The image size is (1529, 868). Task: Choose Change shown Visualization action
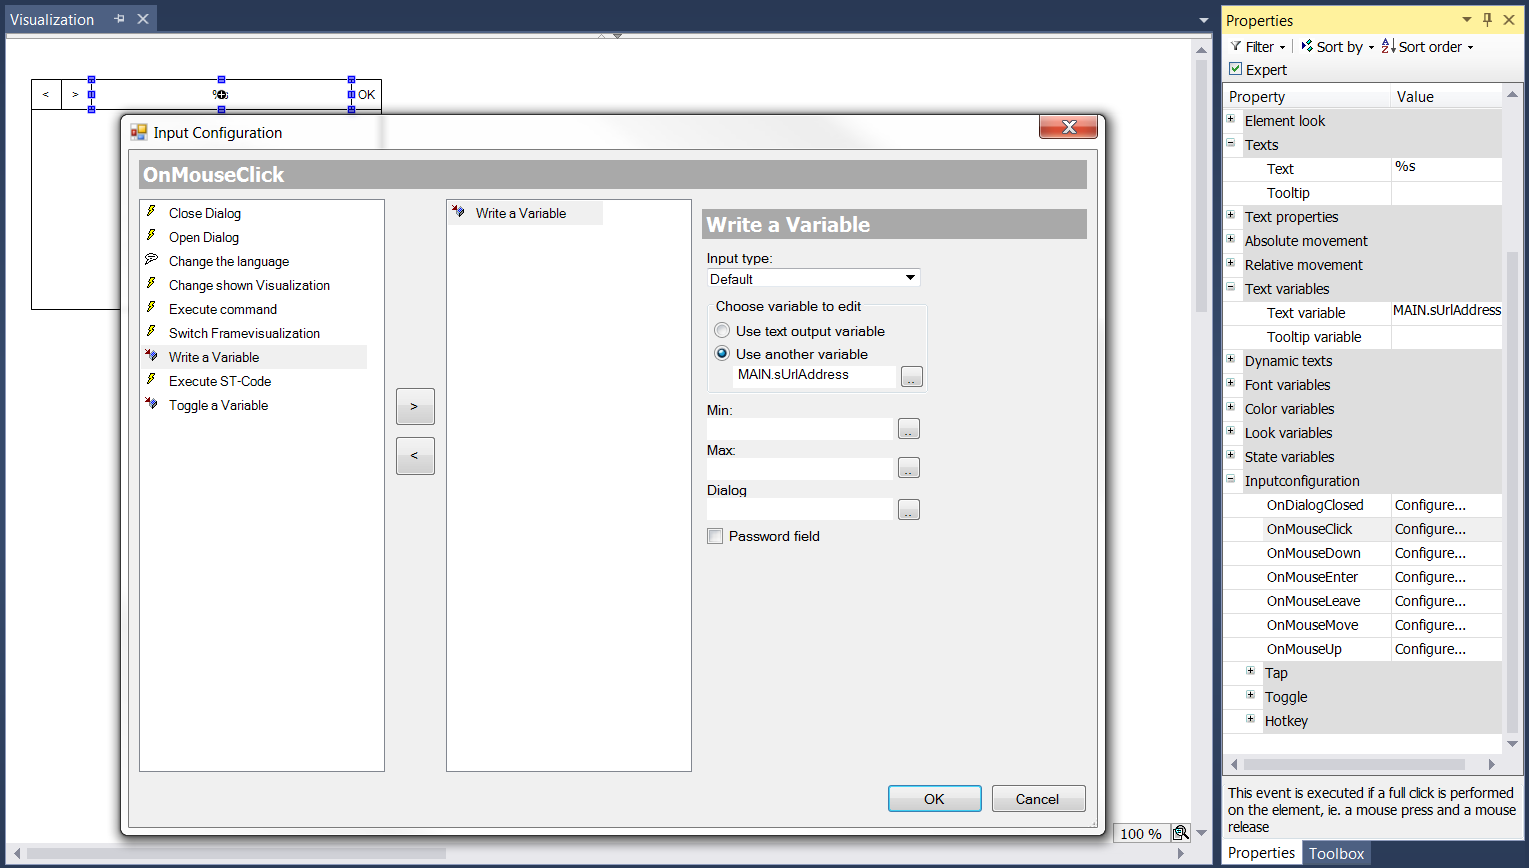click(249, 285)
